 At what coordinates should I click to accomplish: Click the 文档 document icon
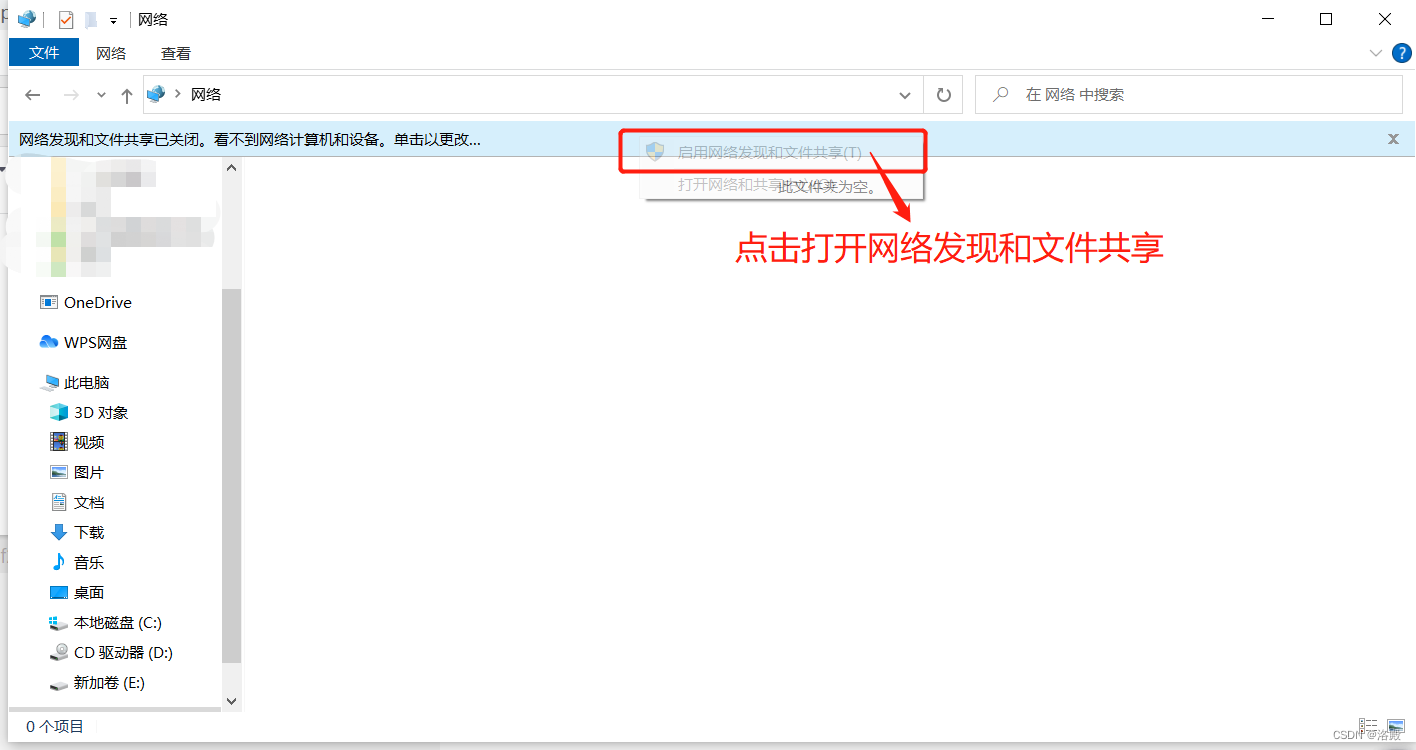[x=59, y=502]
